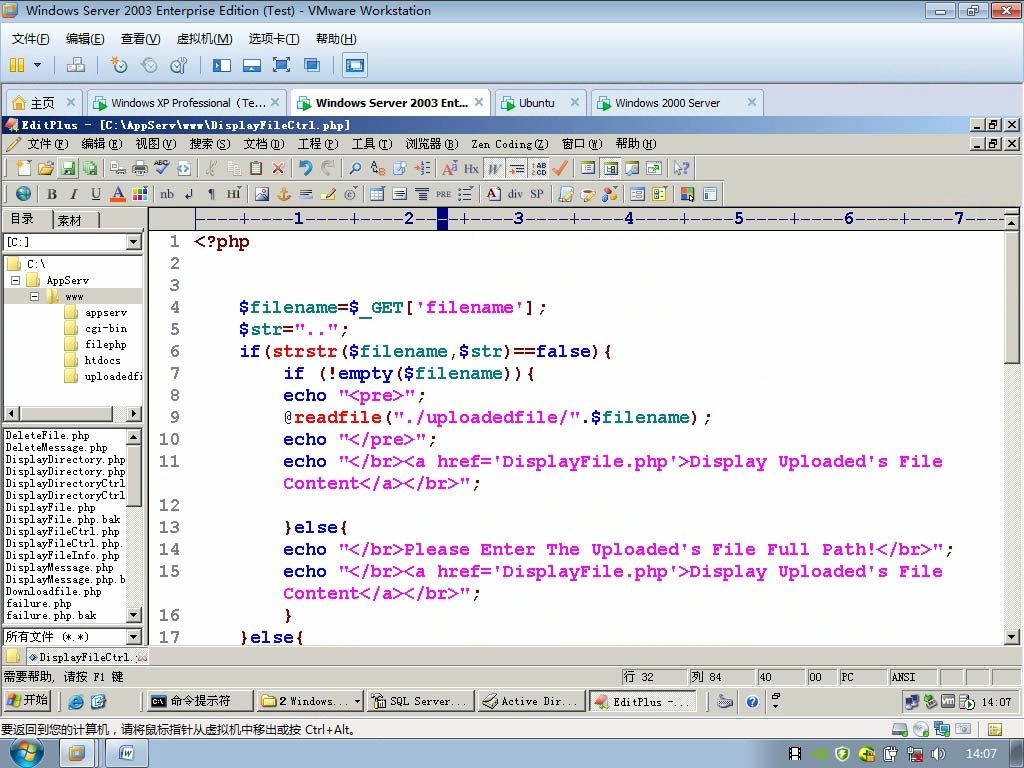The image size is (1024, 768).
Task: Run the ABC spell check icon
Action: 161,168
